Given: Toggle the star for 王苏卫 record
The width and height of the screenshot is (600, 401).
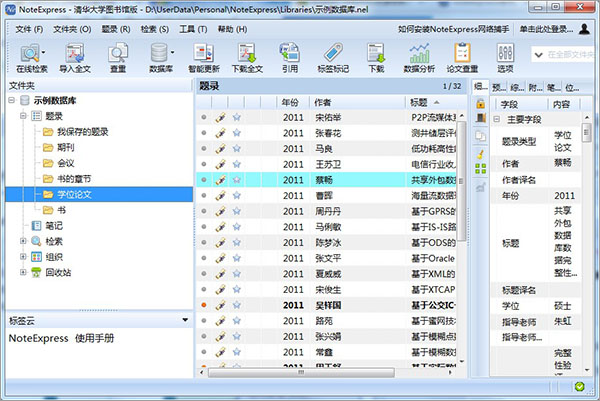Looking at the screenshot, I should tap(237, 164).
